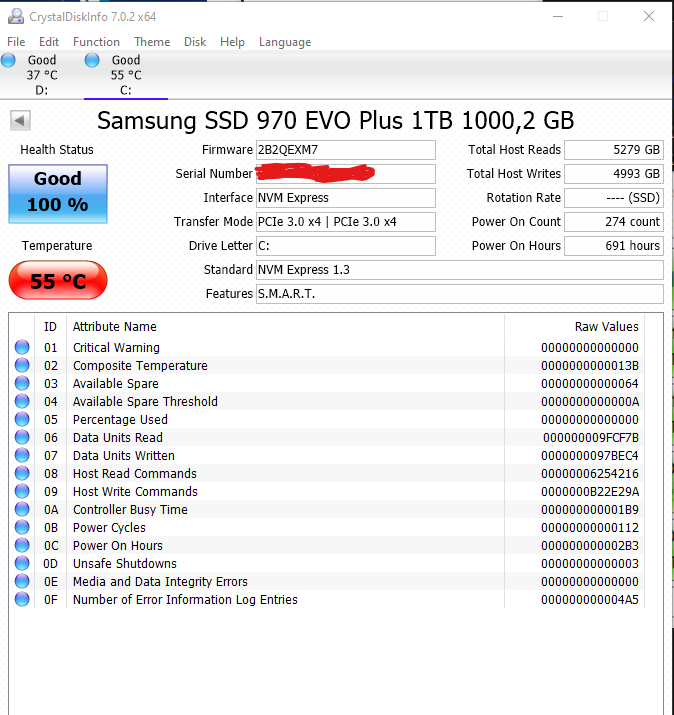Click raw value 000000000004A5
This screenshot has width=674, height=715.
pos(590,600)
